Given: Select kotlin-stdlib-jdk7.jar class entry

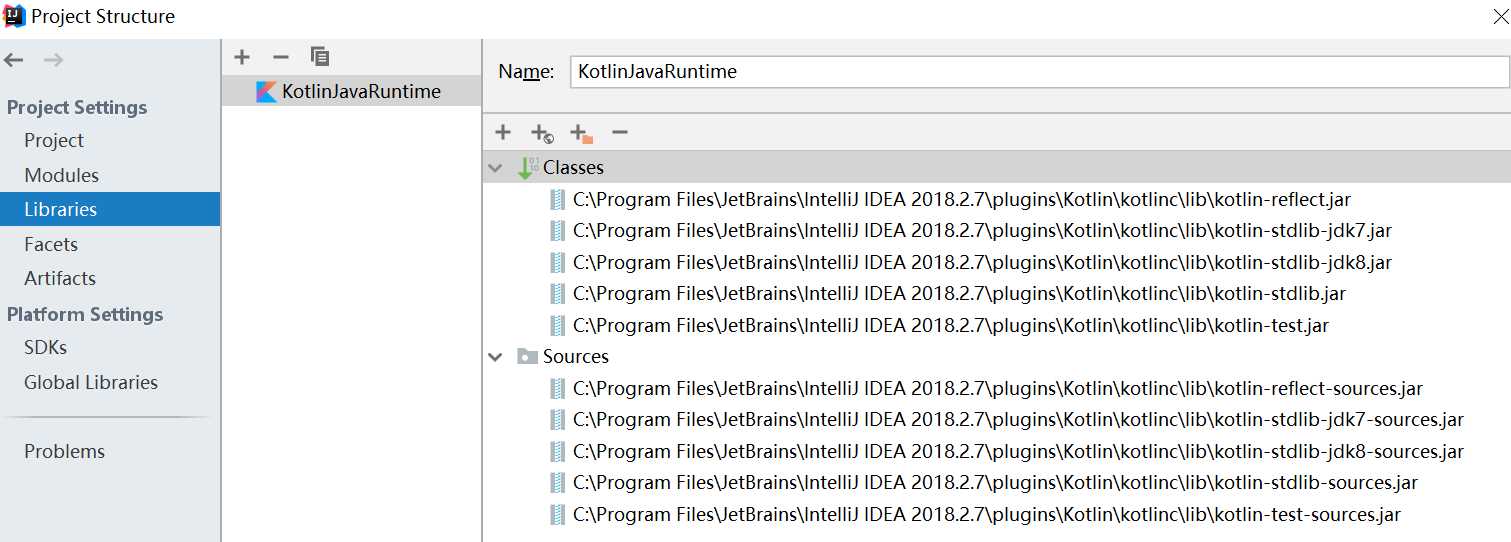Looking at the screenshot, I should [982, 231].
